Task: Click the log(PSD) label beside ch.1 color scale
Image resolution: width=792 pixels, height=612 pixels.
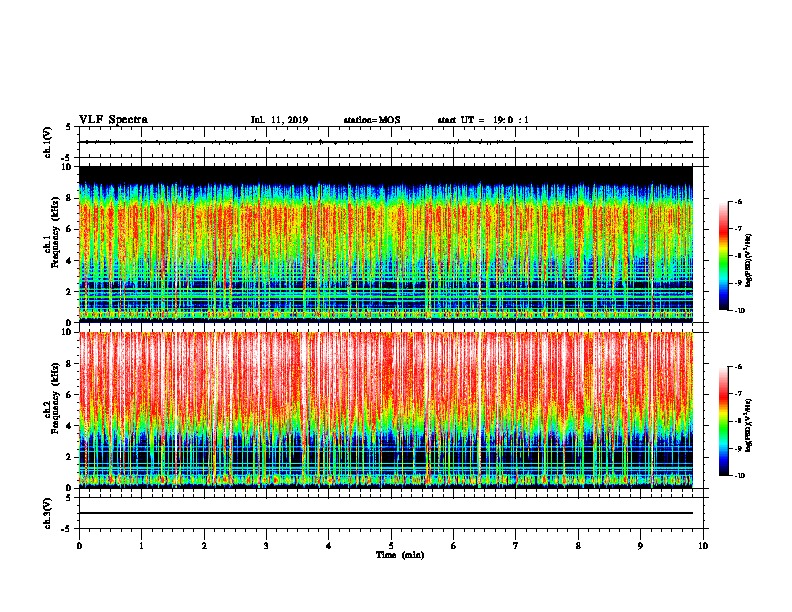Action: (749, 260)
